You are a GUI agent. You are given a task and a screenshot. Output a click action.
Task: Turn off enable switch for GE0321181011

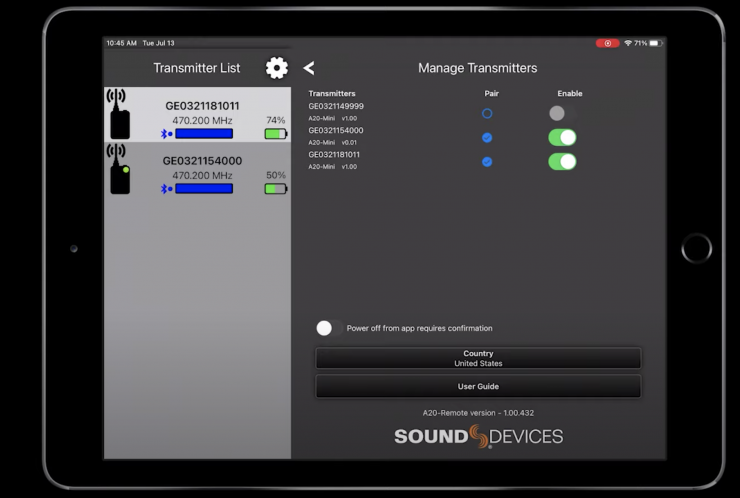562,161
